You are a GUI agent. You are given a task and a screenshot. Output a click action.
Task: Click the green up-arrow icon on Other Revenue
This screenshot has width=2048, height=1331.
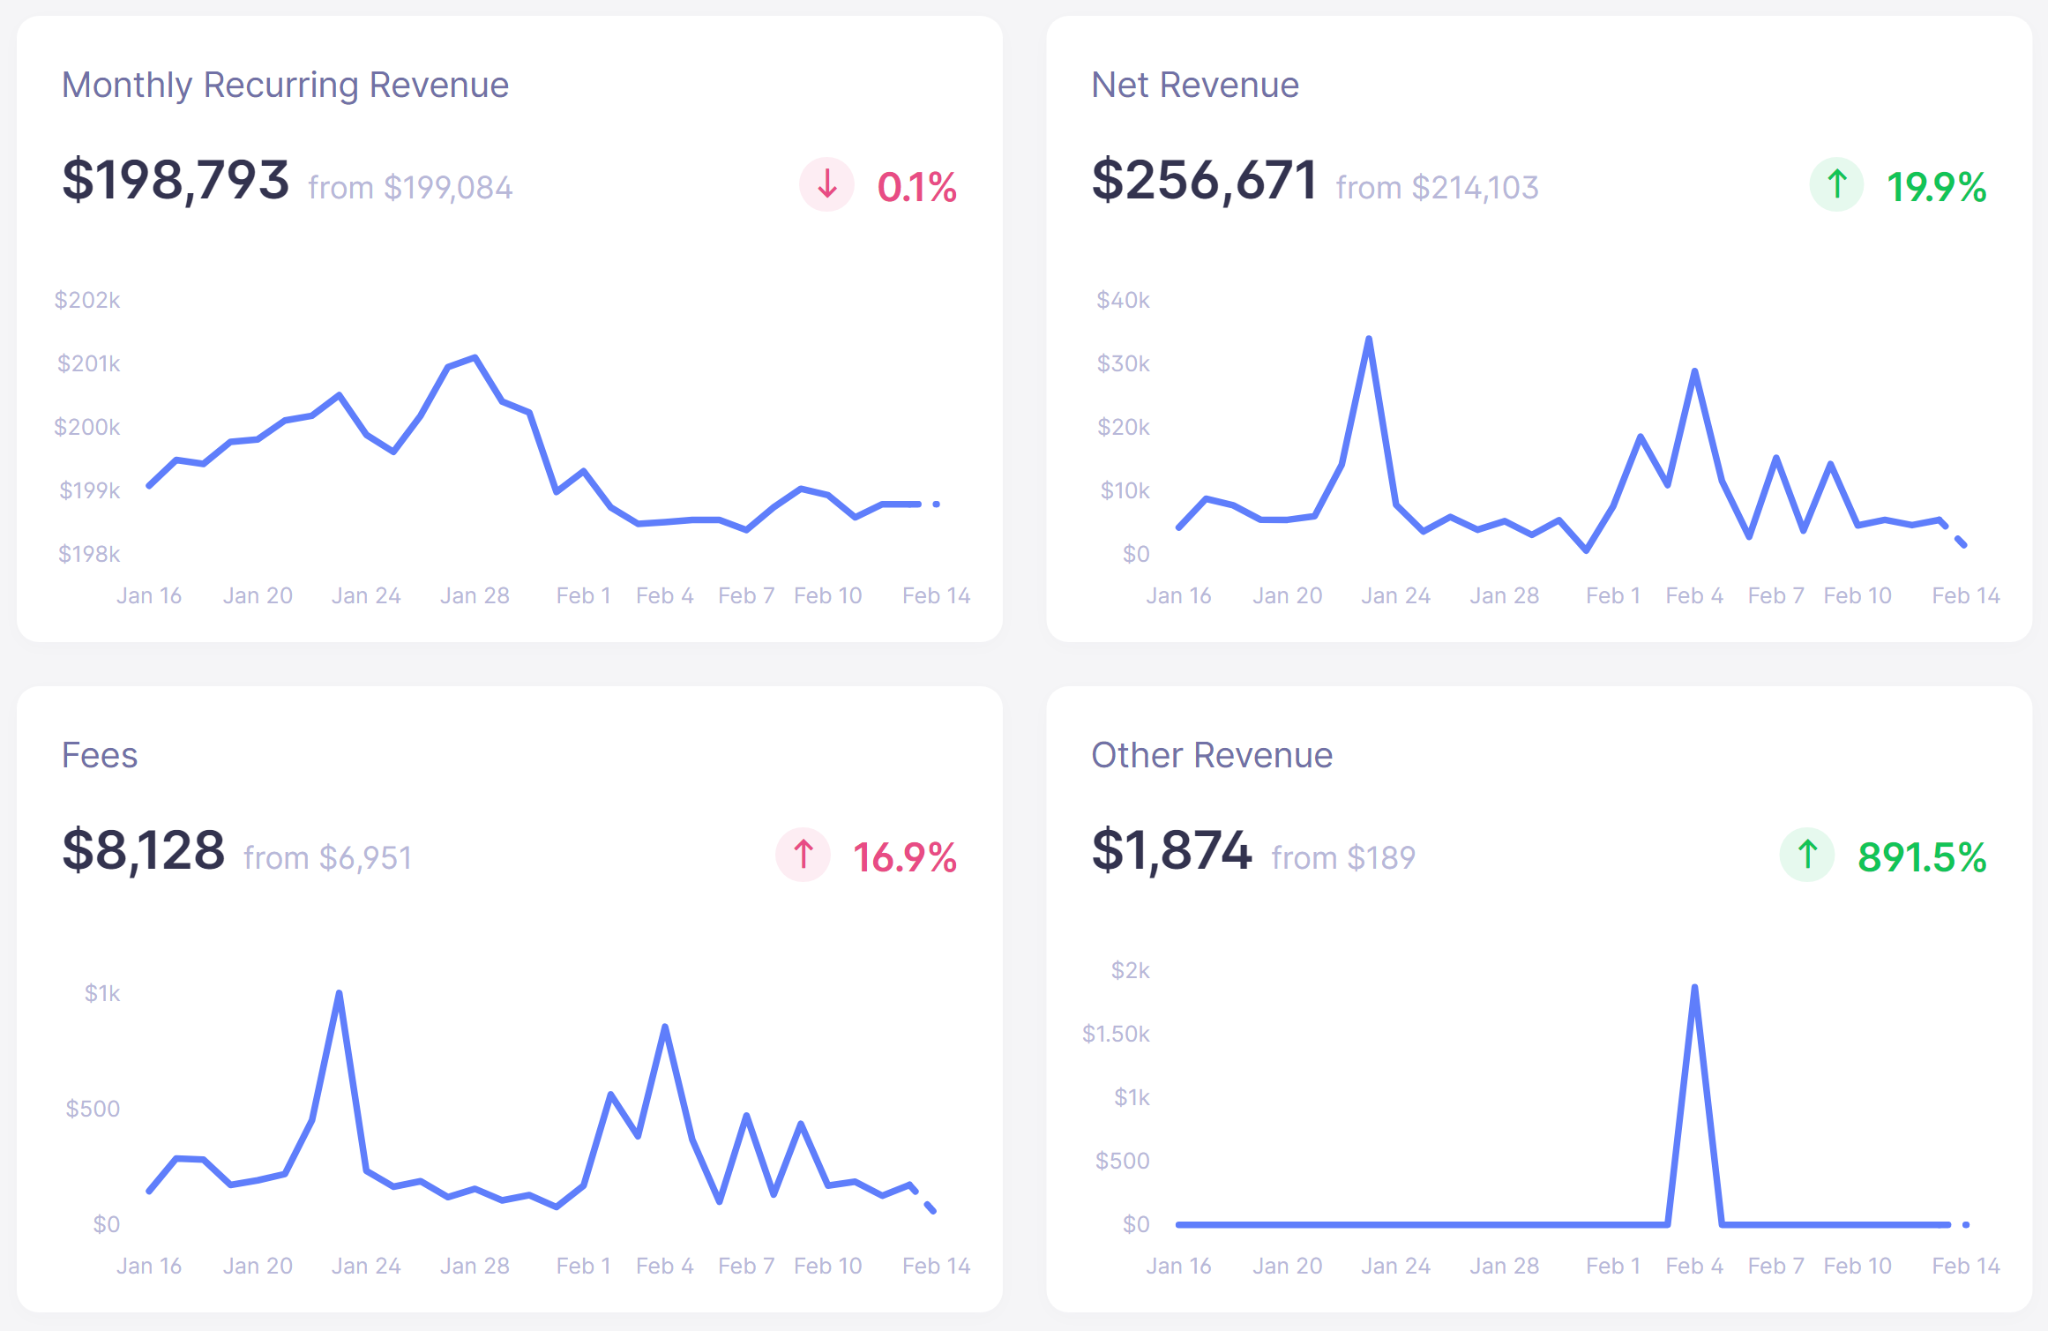pyautogui.click(x=1807, y=855)
